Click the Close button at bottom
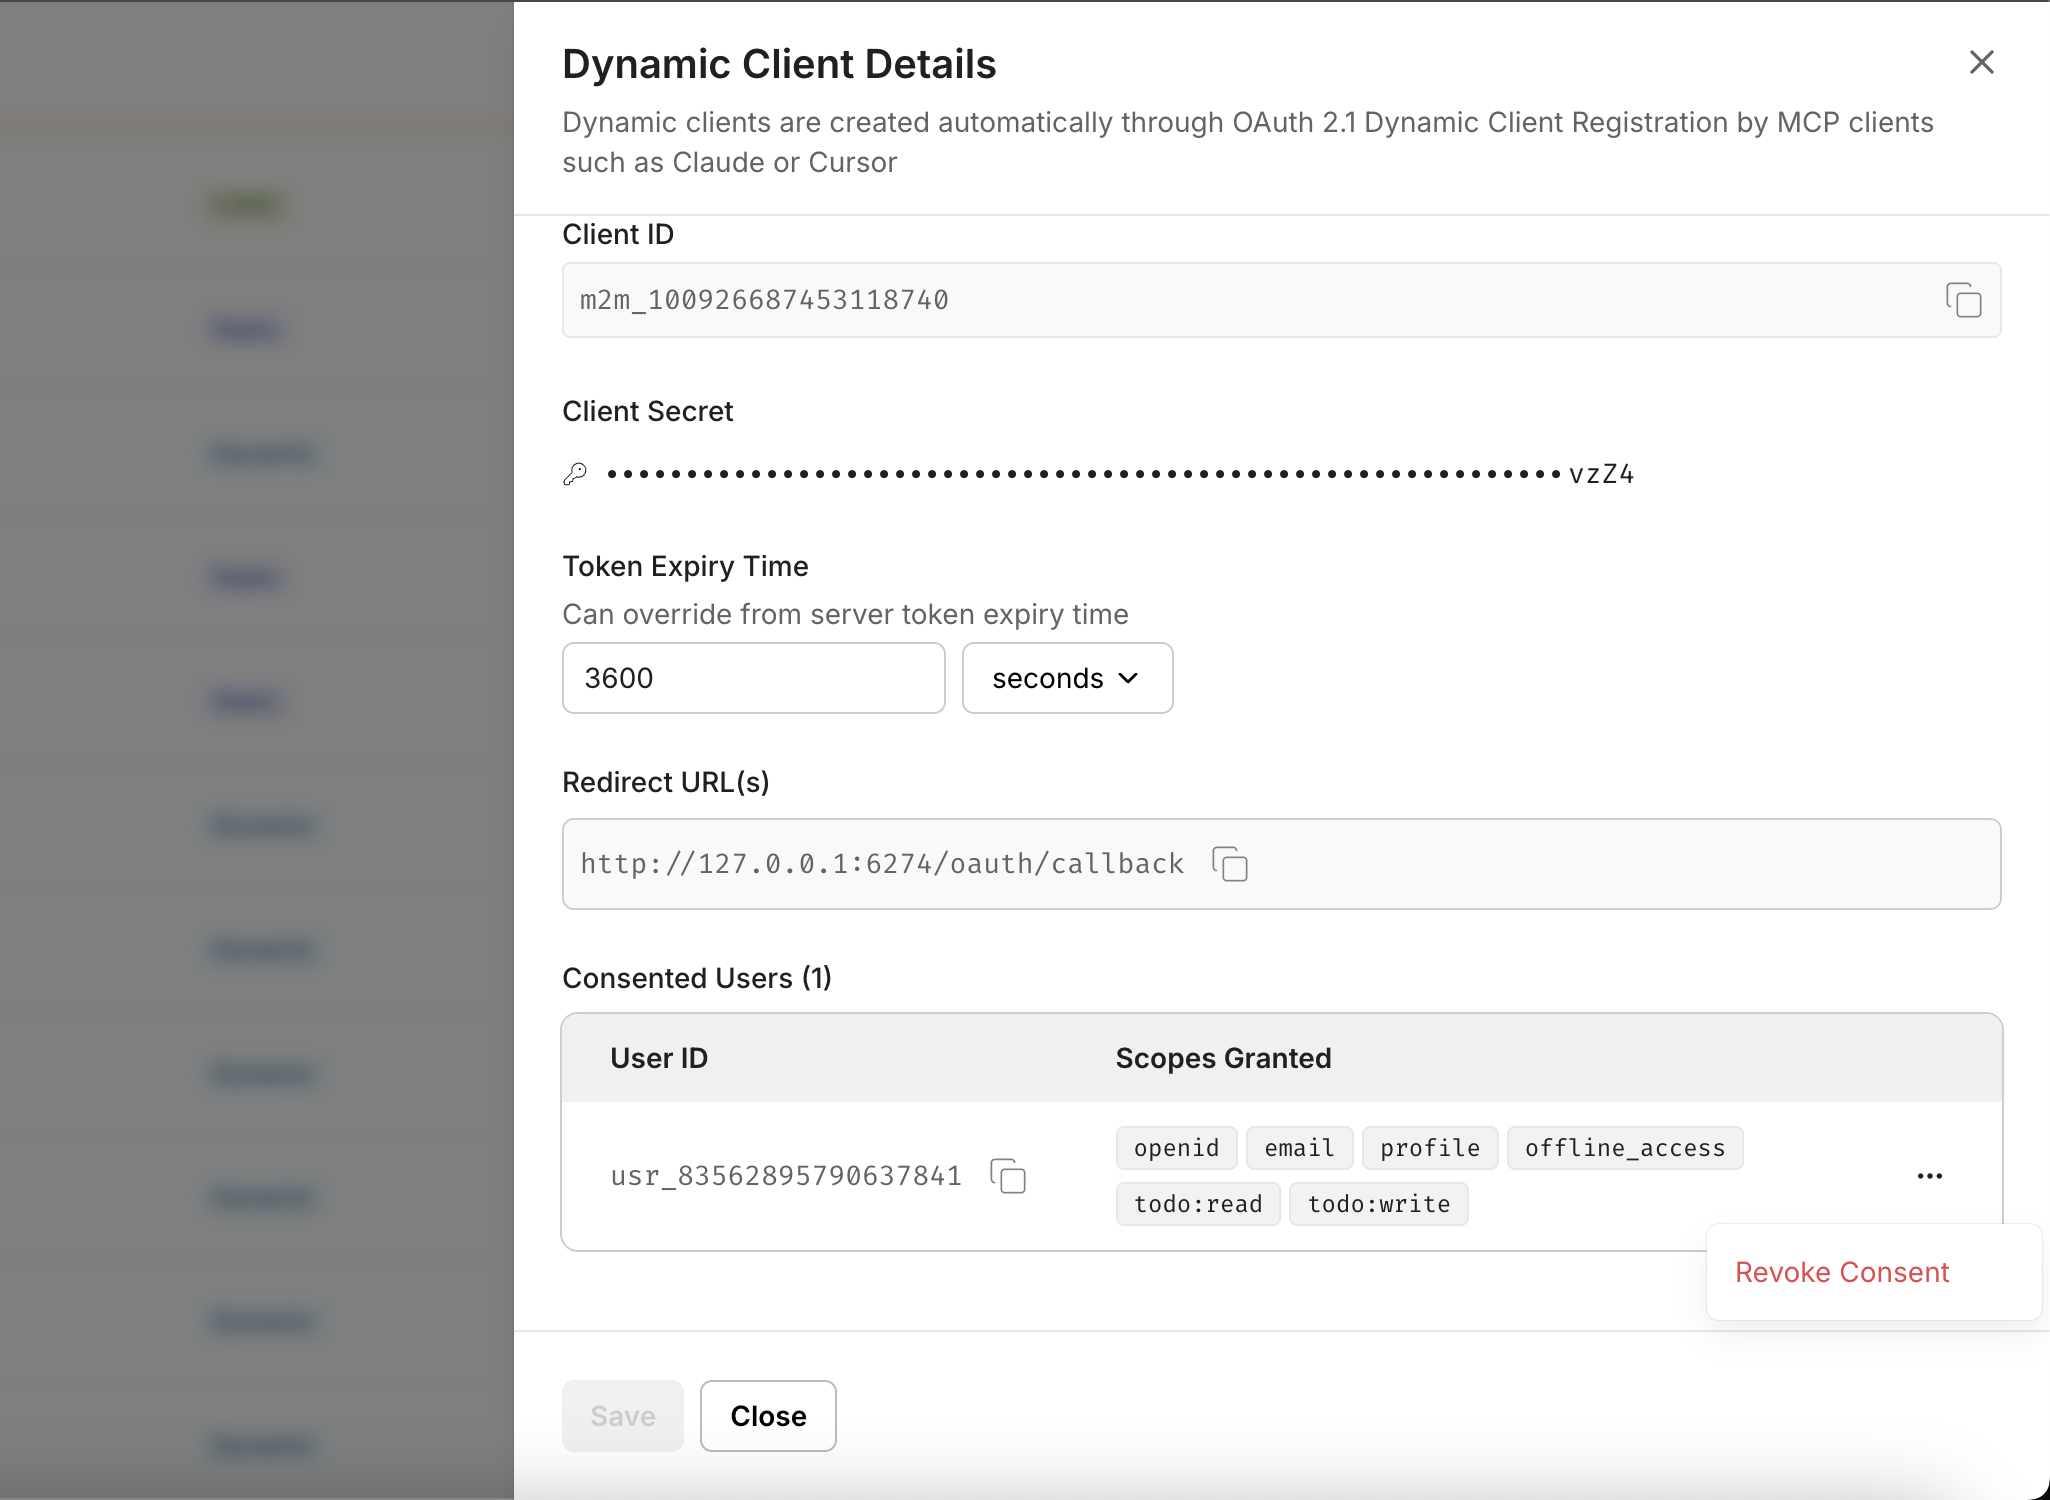 click(767, 1416)
